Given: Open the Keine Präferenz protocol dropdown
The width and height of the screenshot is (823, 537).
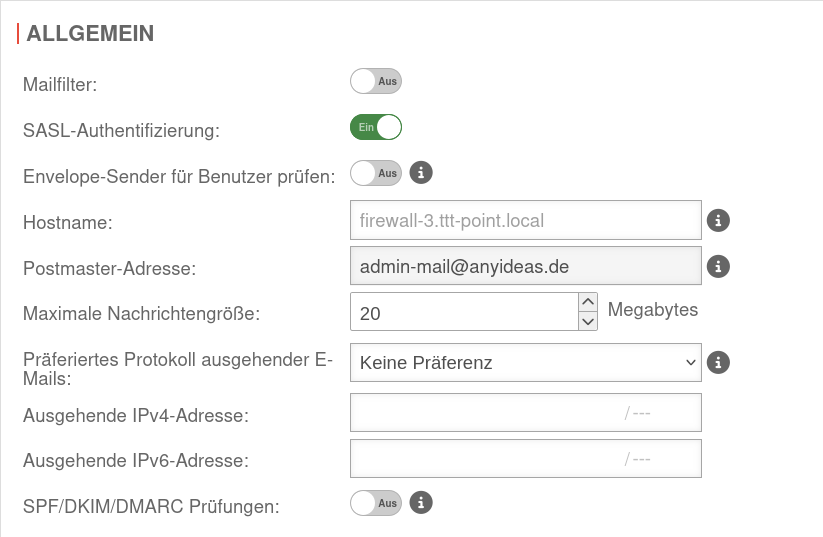Looking at the screenshot, I should (x=525, y=362).
